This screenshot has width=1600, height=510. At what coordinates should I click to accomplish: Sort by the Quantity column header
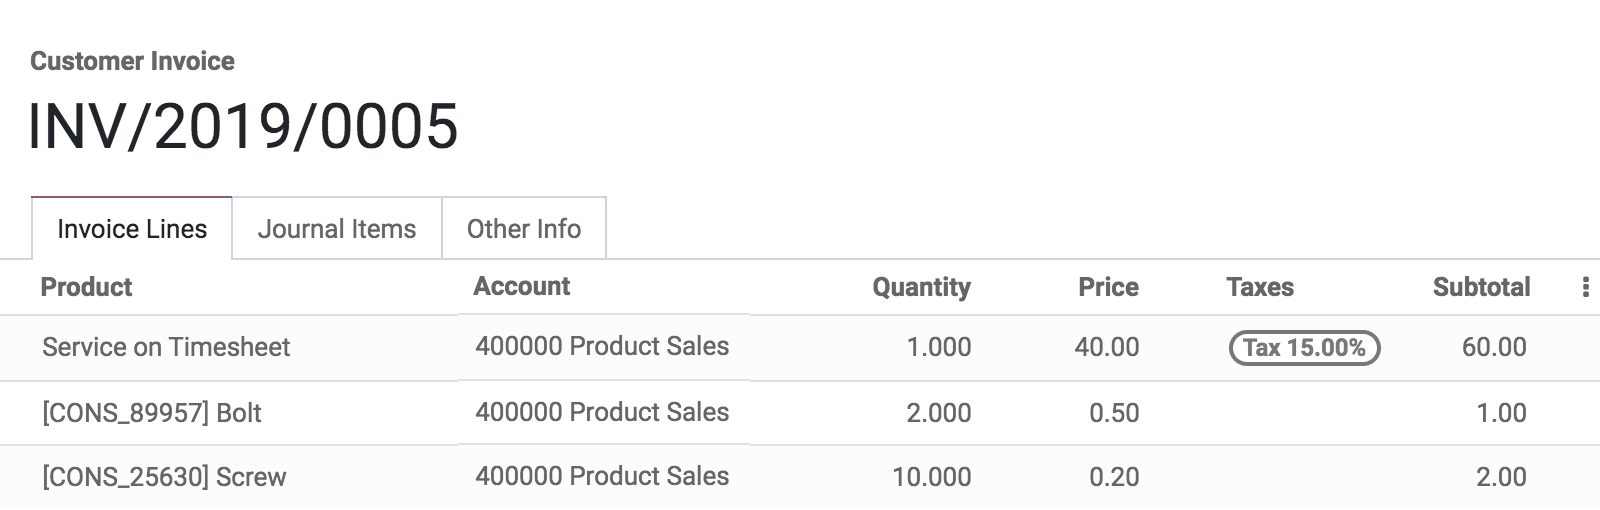(921, 287)
